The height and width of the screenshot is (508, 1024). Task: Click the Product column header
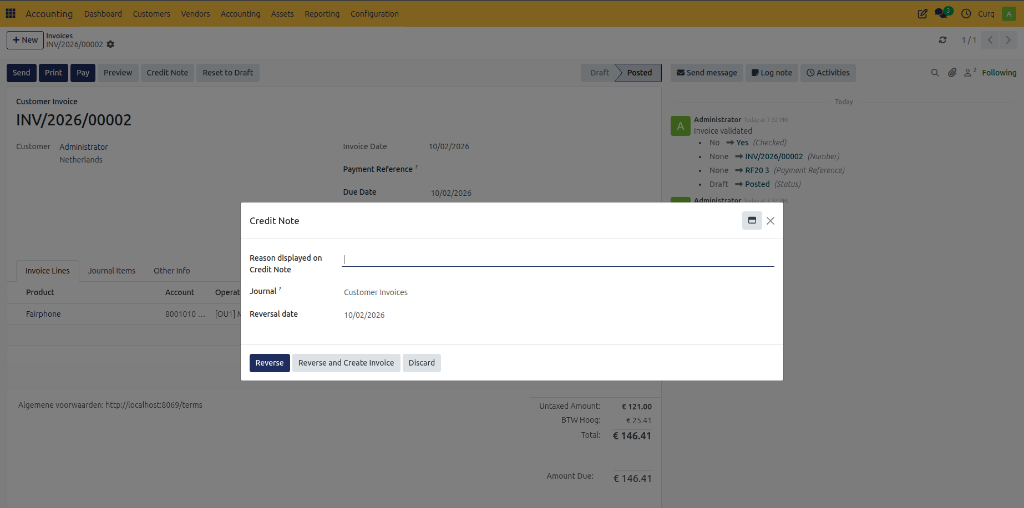pyautogui.click(x=40, y=292)
